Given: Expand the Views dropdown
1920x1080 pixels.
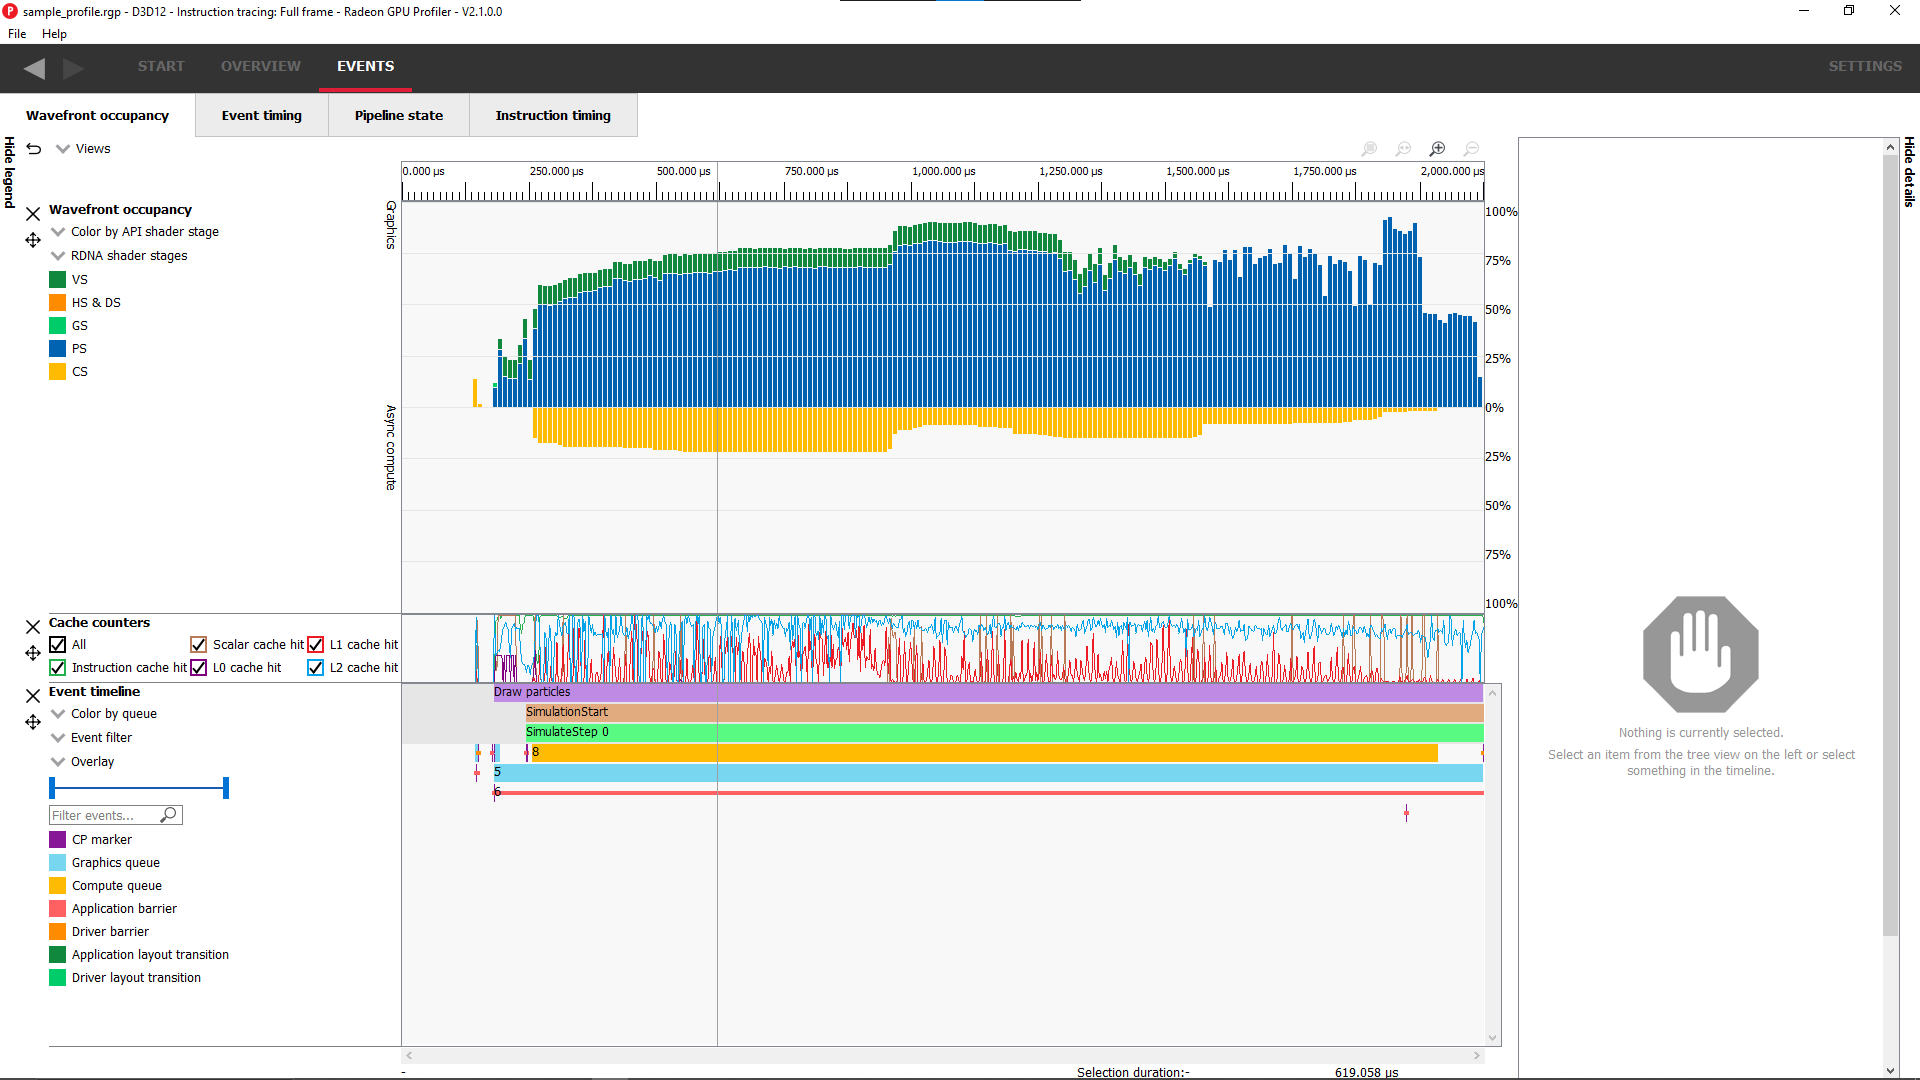Looking at the screenshot, I should pos(63,149).
